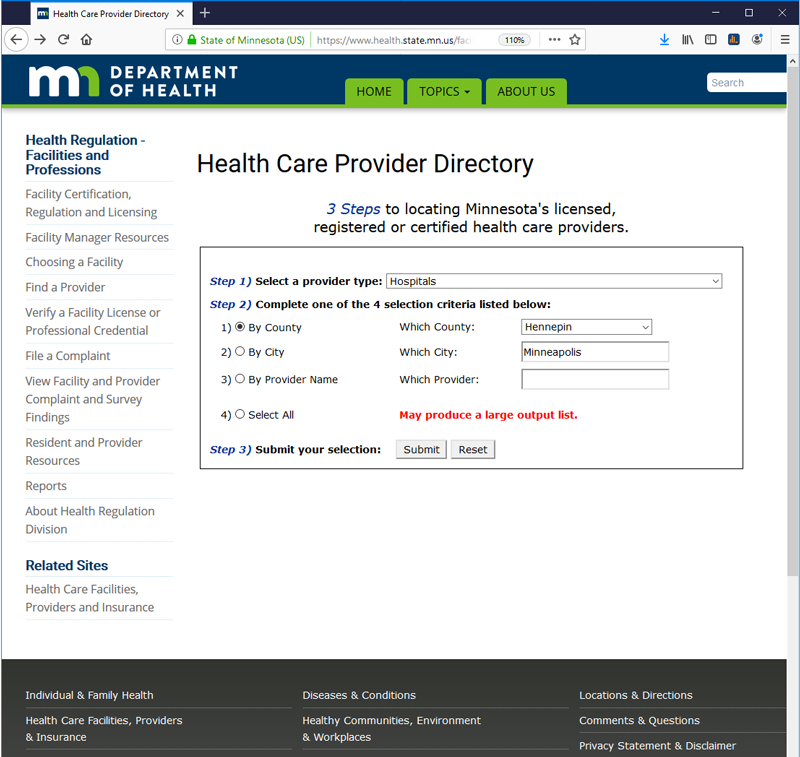Open Health Regulation - Facilities and Professions heading
800x757 pixels.
(85, 155)
